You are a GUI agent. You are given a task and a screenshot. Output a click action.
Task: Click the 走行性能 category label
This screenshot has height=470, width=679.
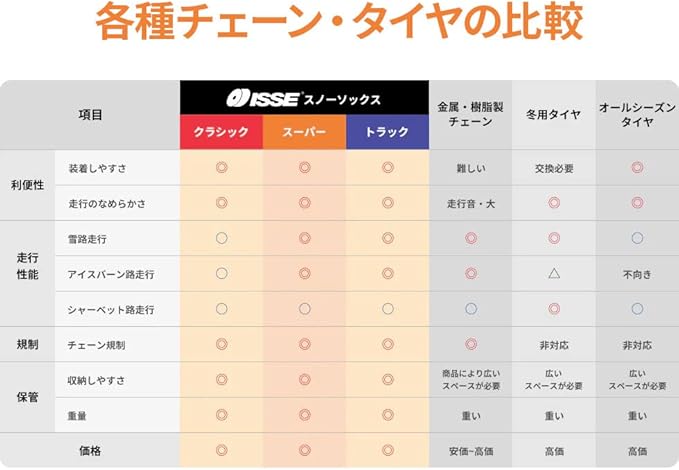click(x=27, y=265)
